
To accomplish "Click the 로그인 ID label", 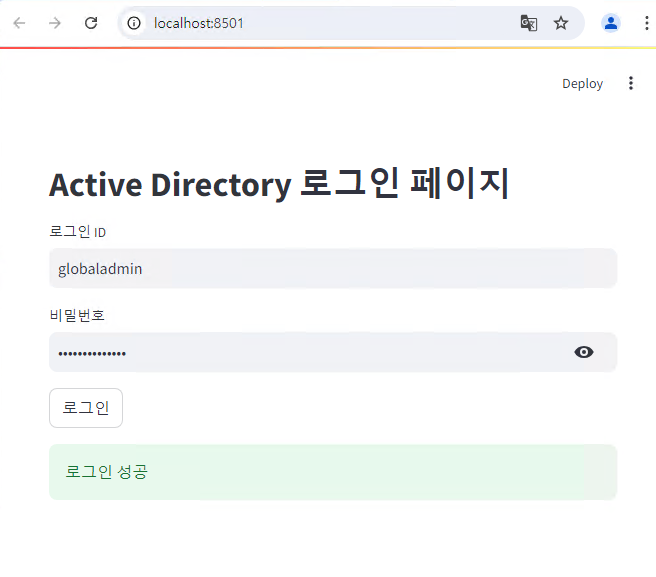I will [x=77, y=231].
